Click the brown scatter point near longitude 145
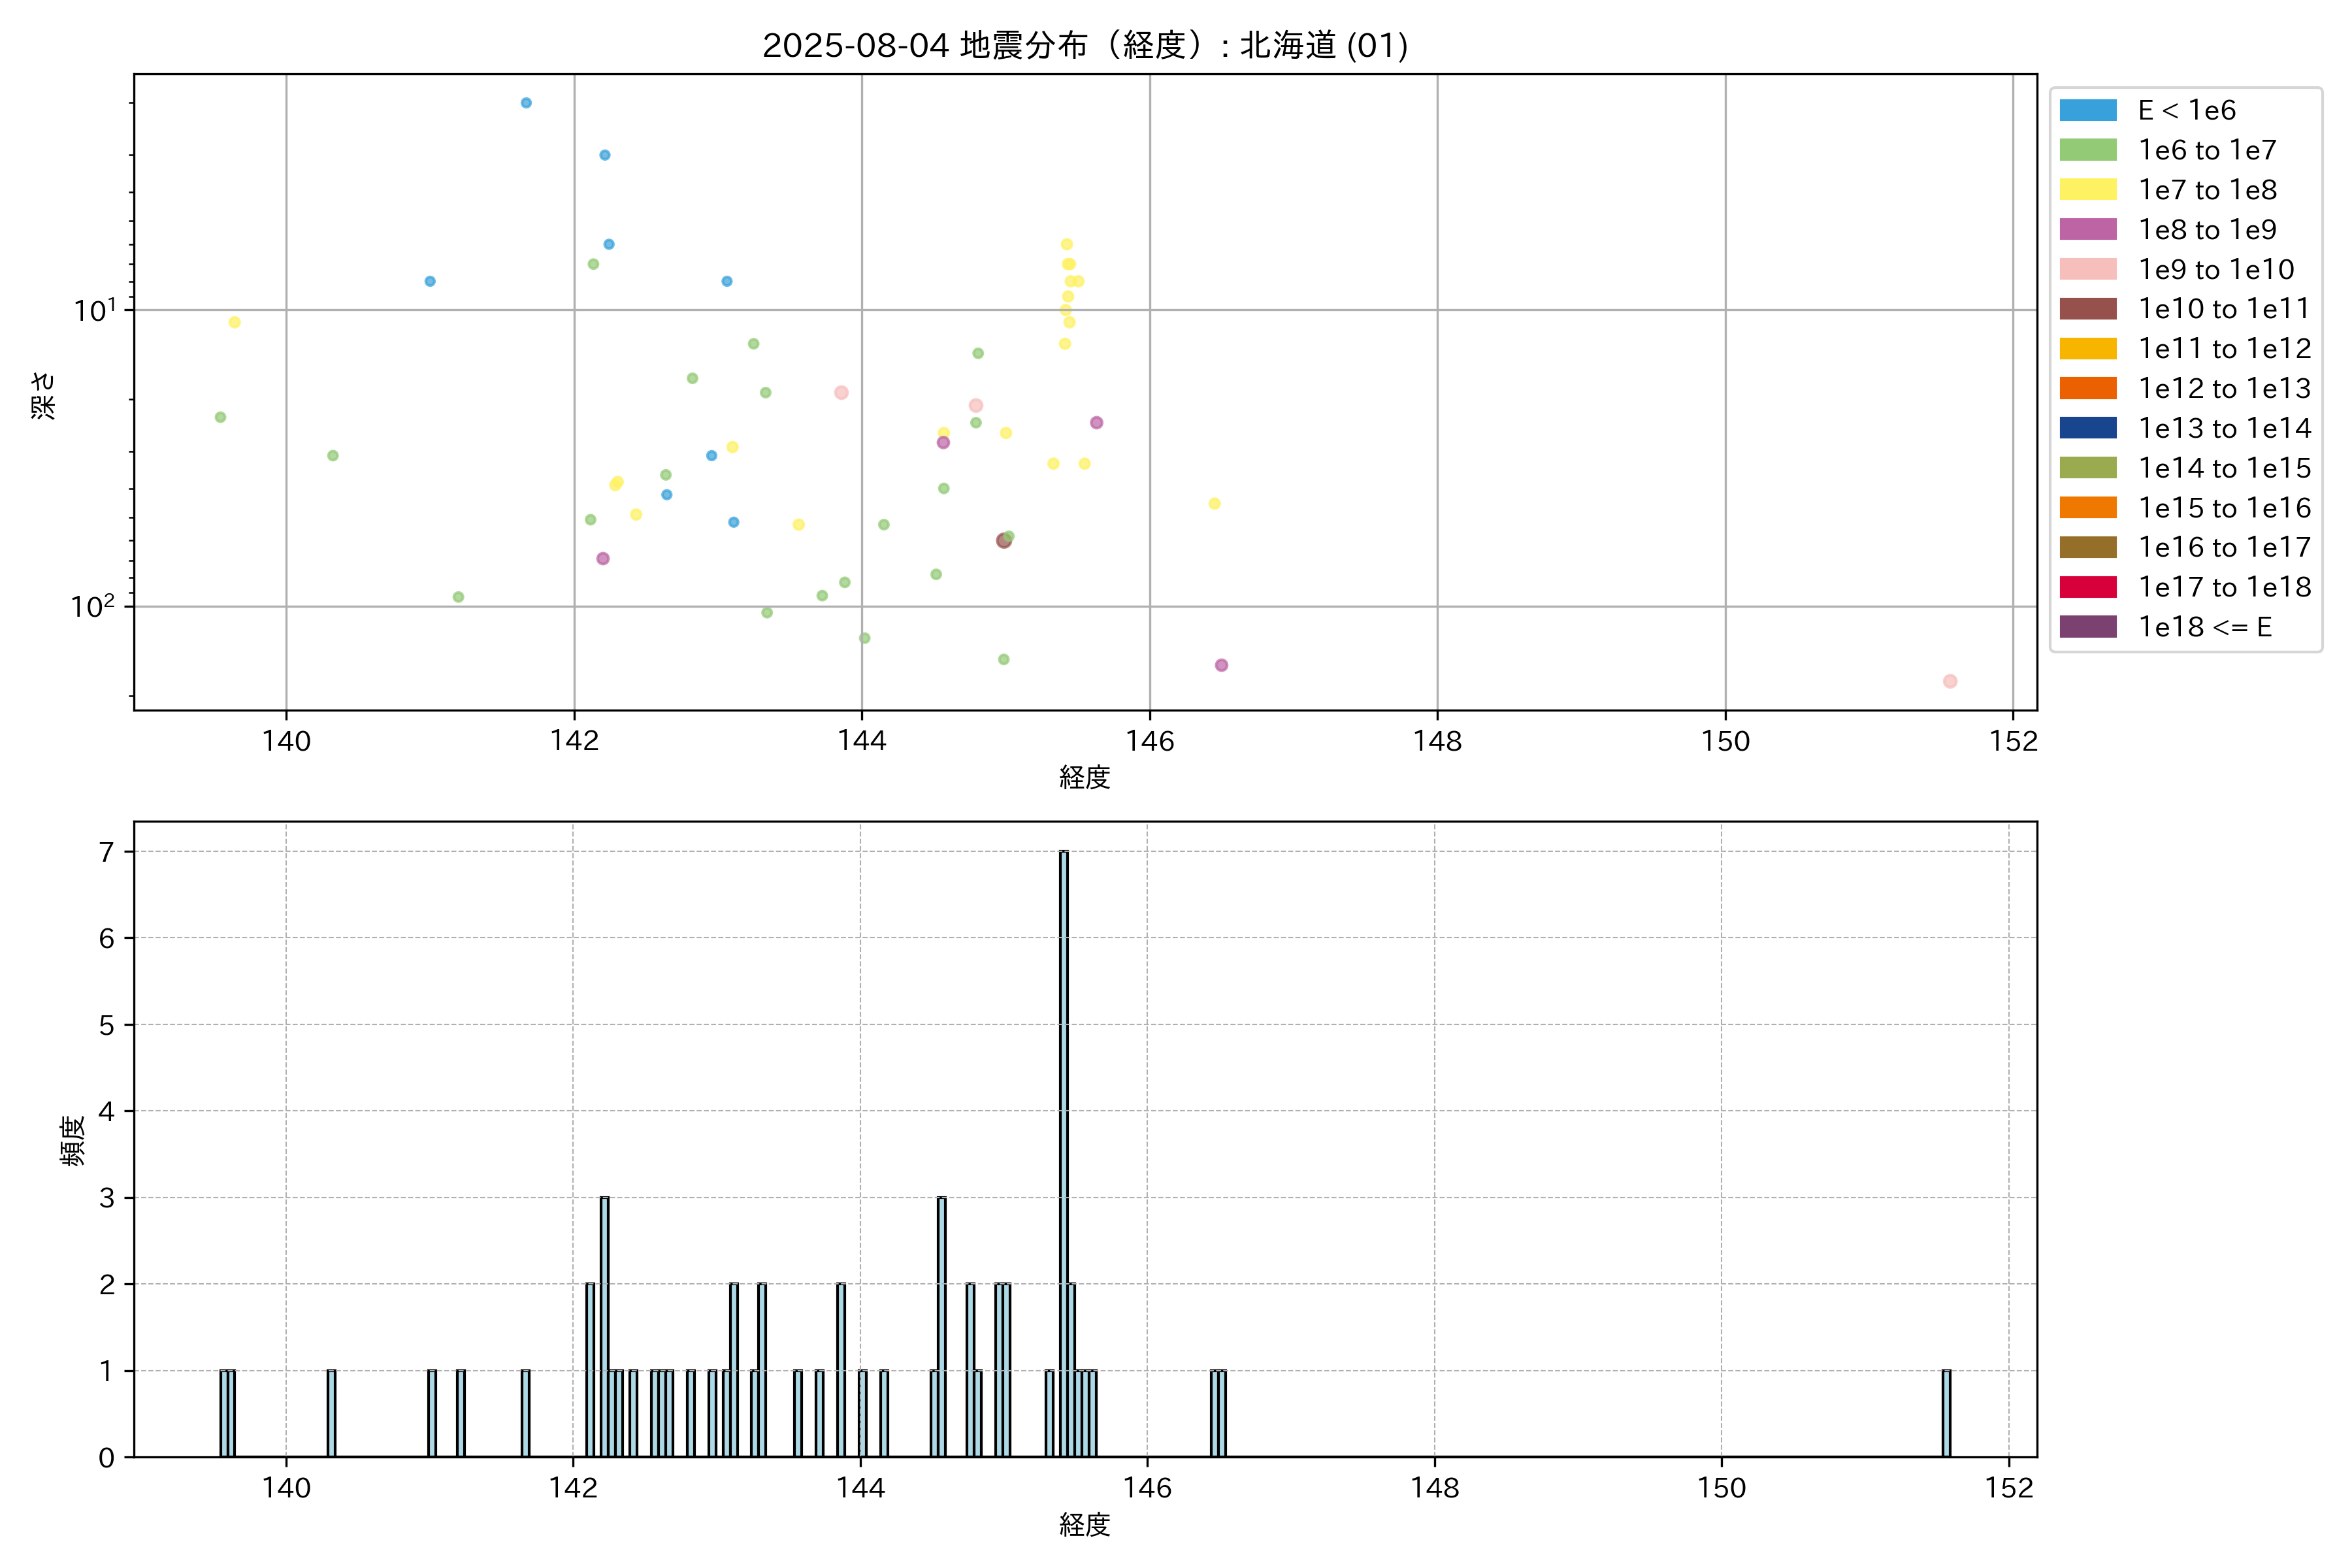Screen dimensions: 2352x1568 click(1003, 541)
